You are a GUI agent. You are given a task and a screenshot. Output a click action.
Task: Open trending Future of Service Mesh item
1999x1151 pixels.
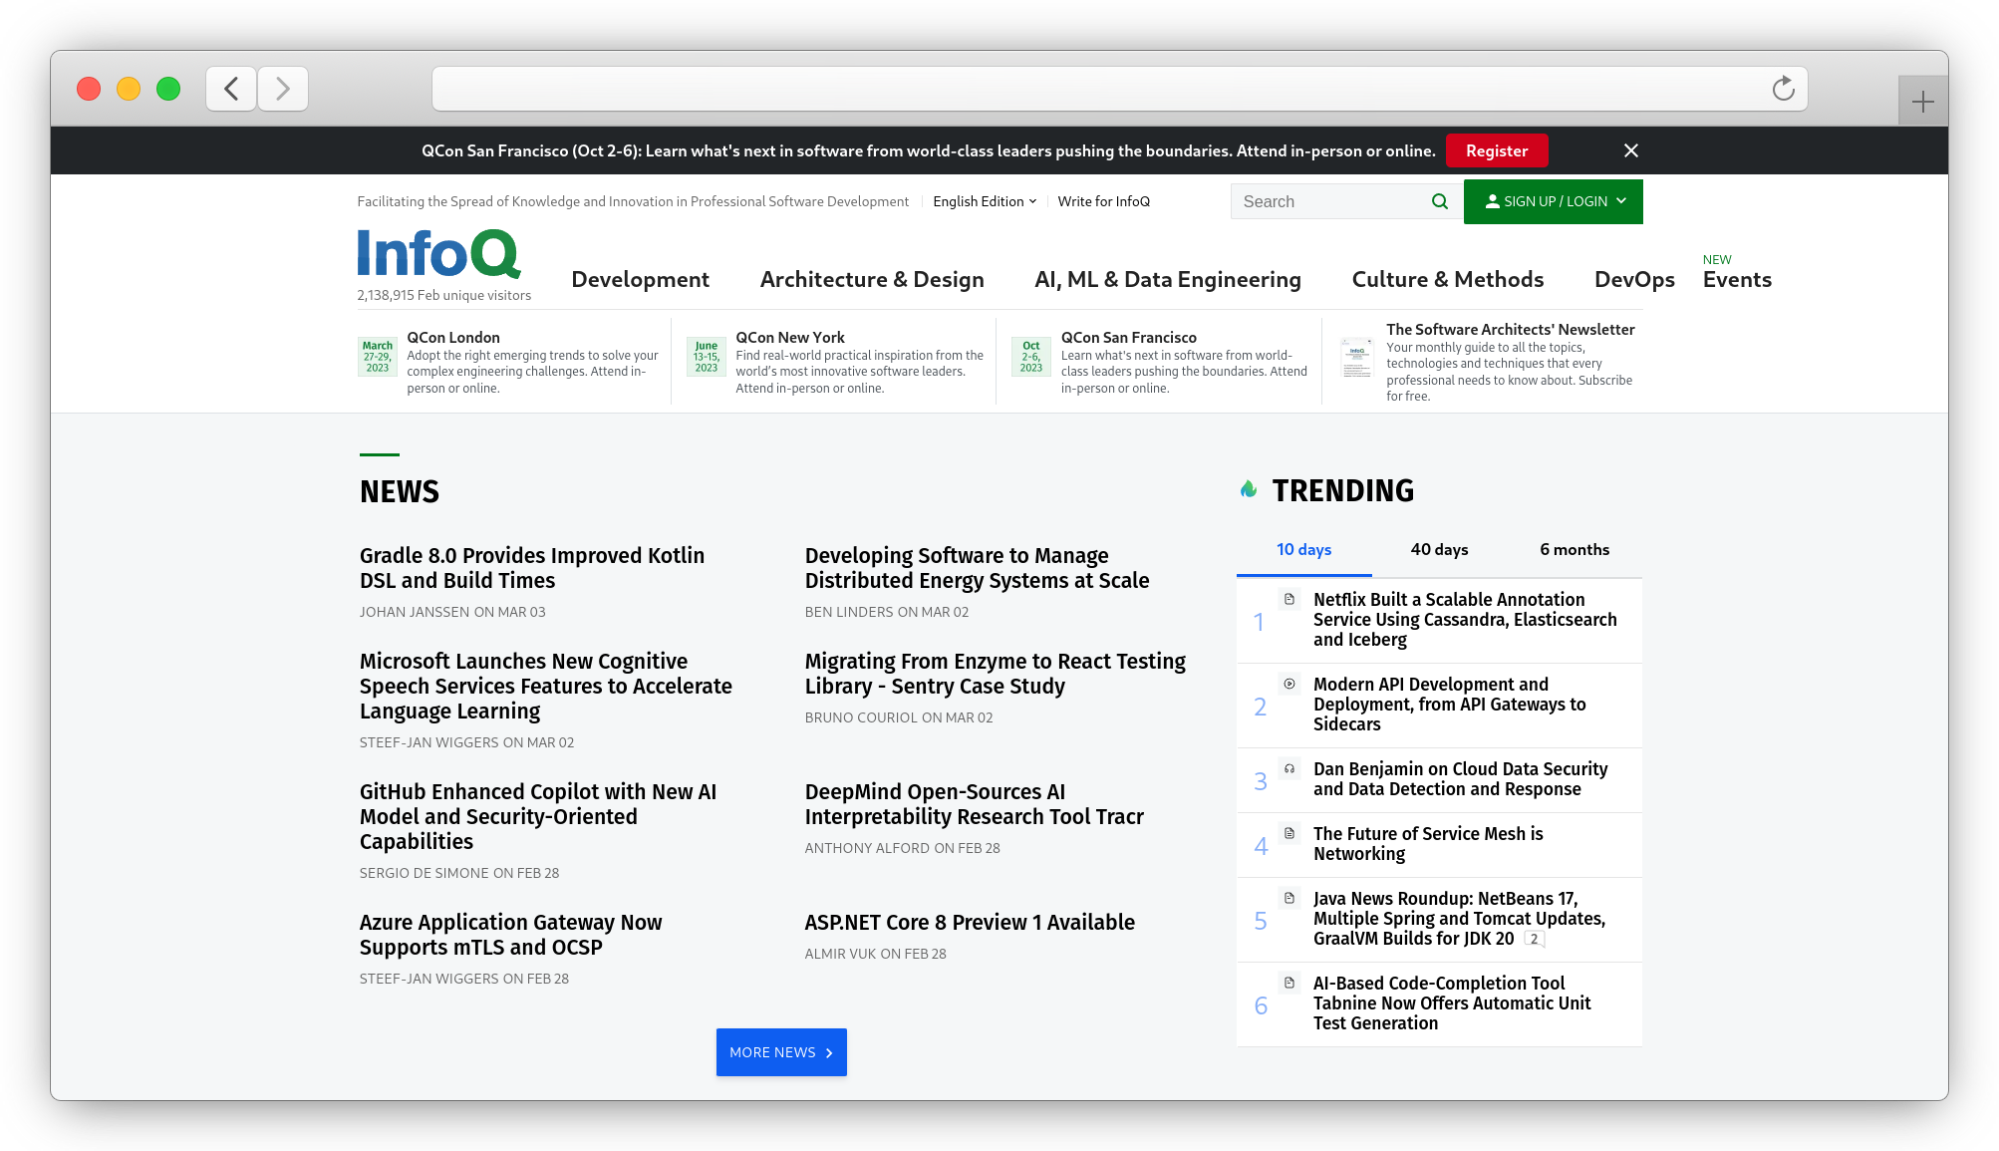point(1427,844)
